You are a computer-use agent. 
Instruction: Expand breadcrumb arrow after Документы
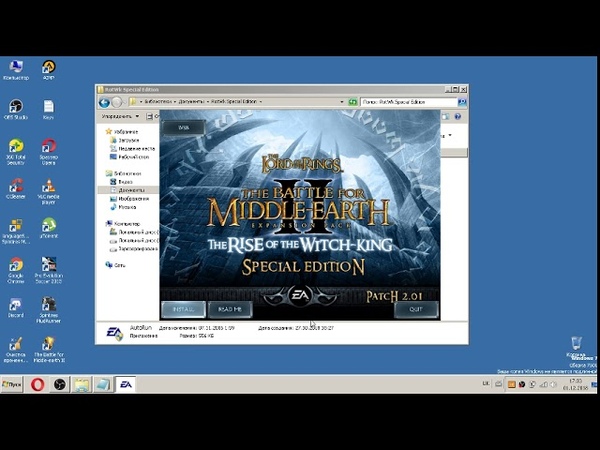point(208,102)
